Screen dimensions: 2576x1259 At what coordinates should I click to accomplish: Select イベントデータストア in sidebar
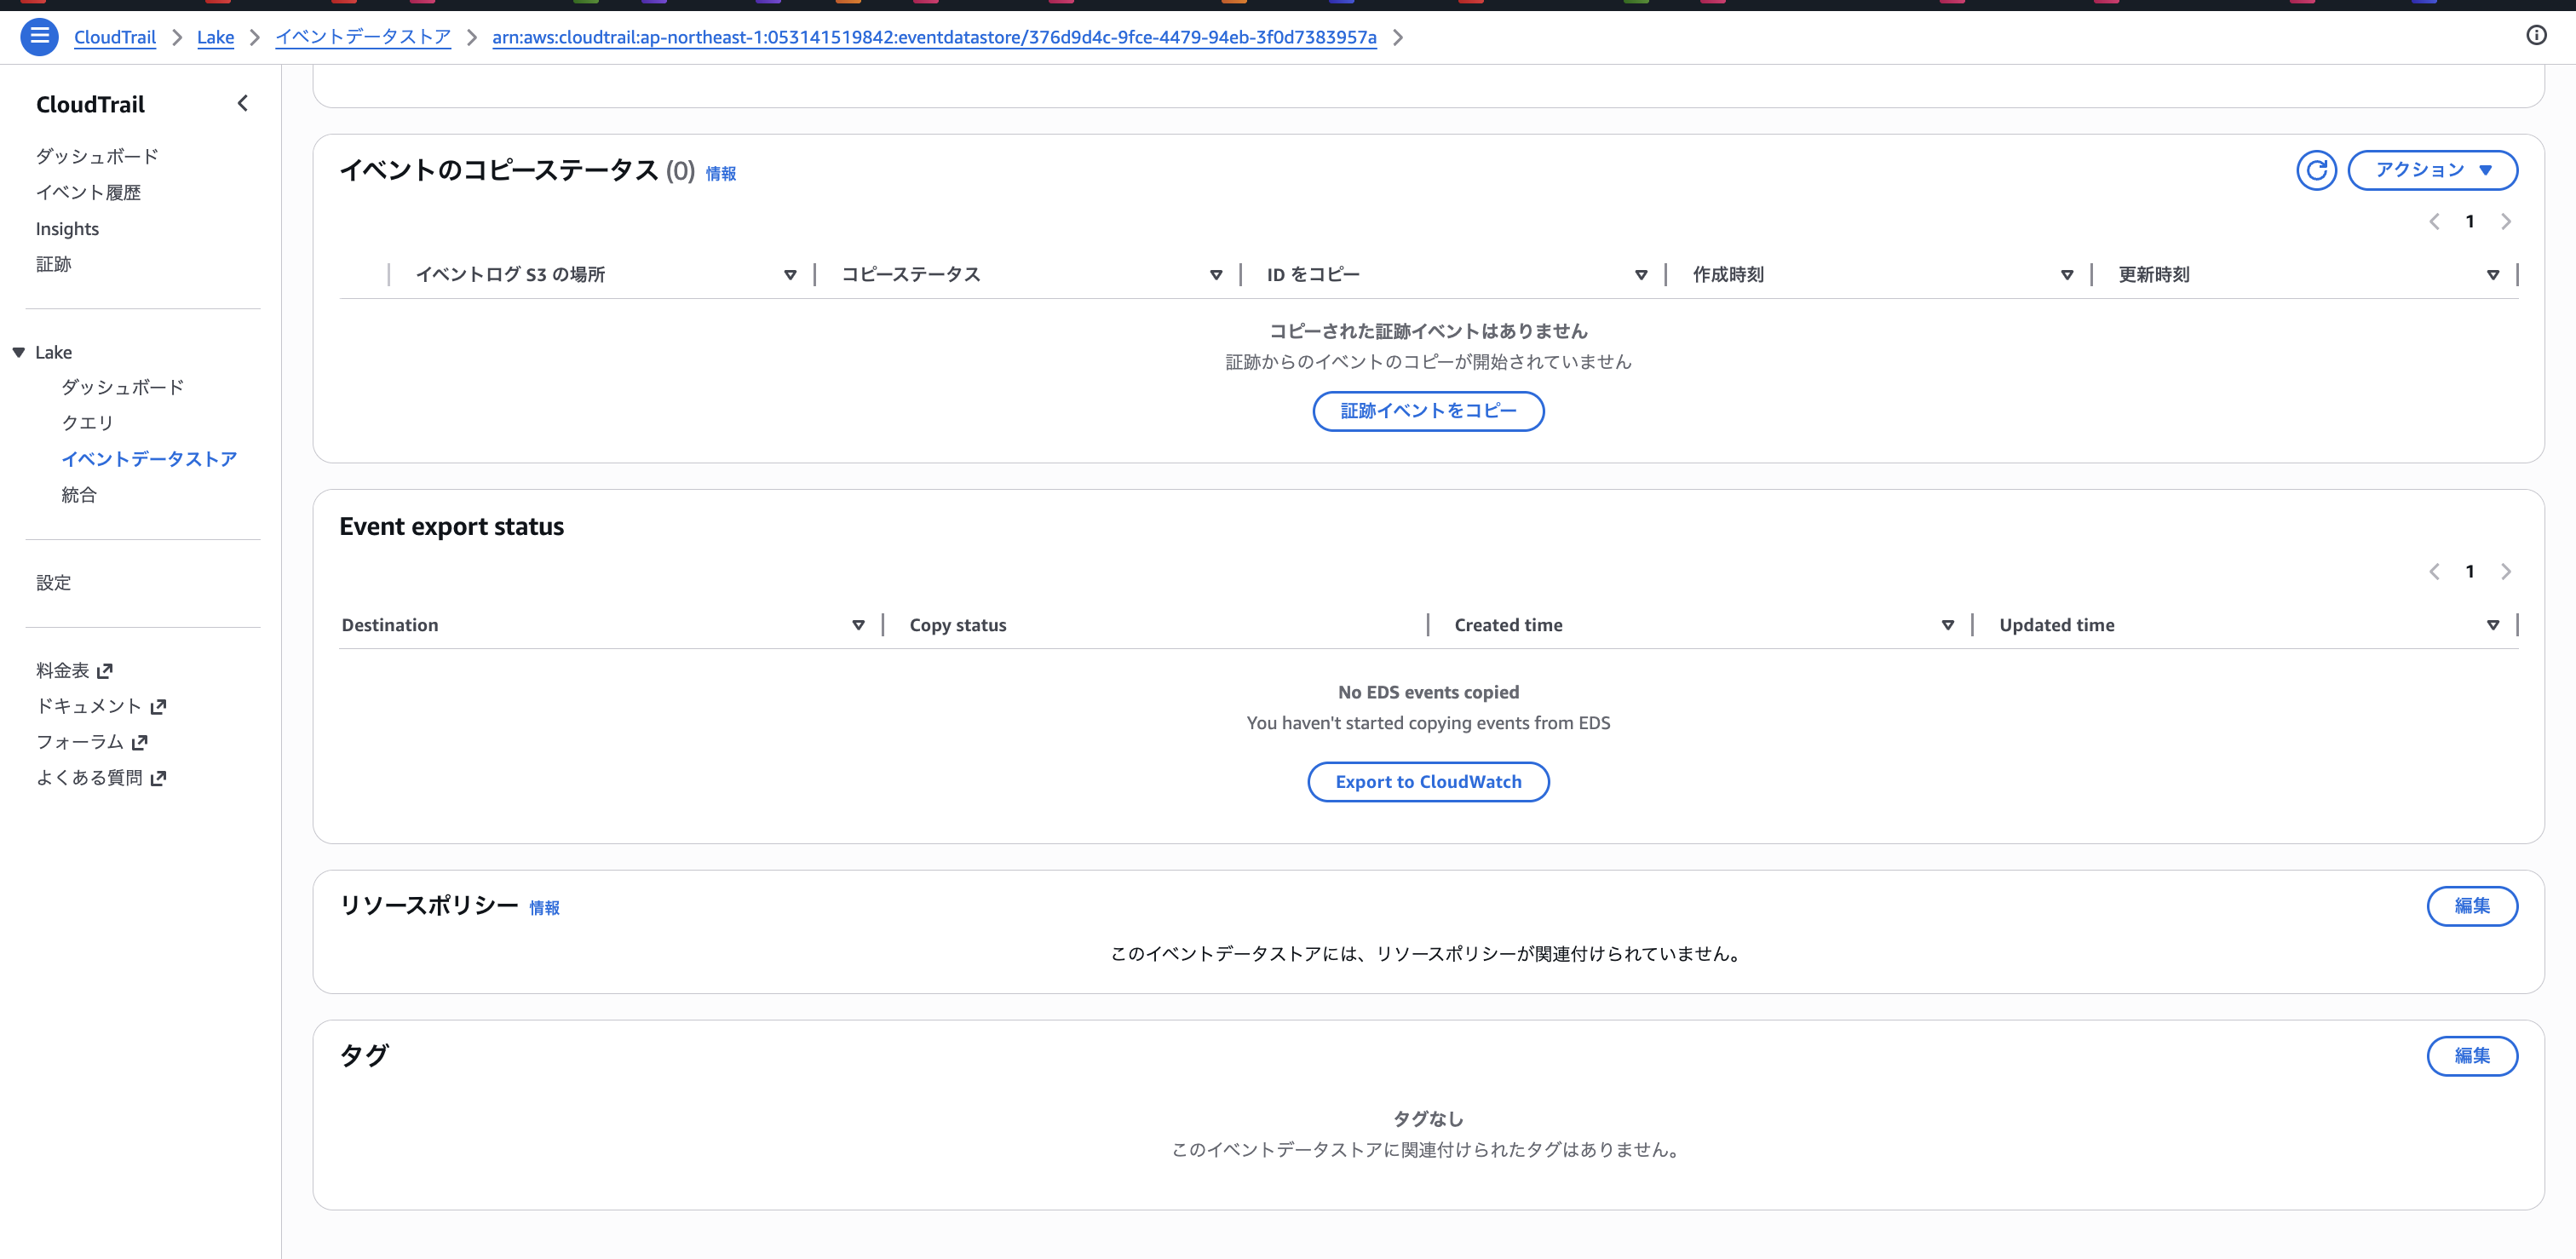coord(149,459)
